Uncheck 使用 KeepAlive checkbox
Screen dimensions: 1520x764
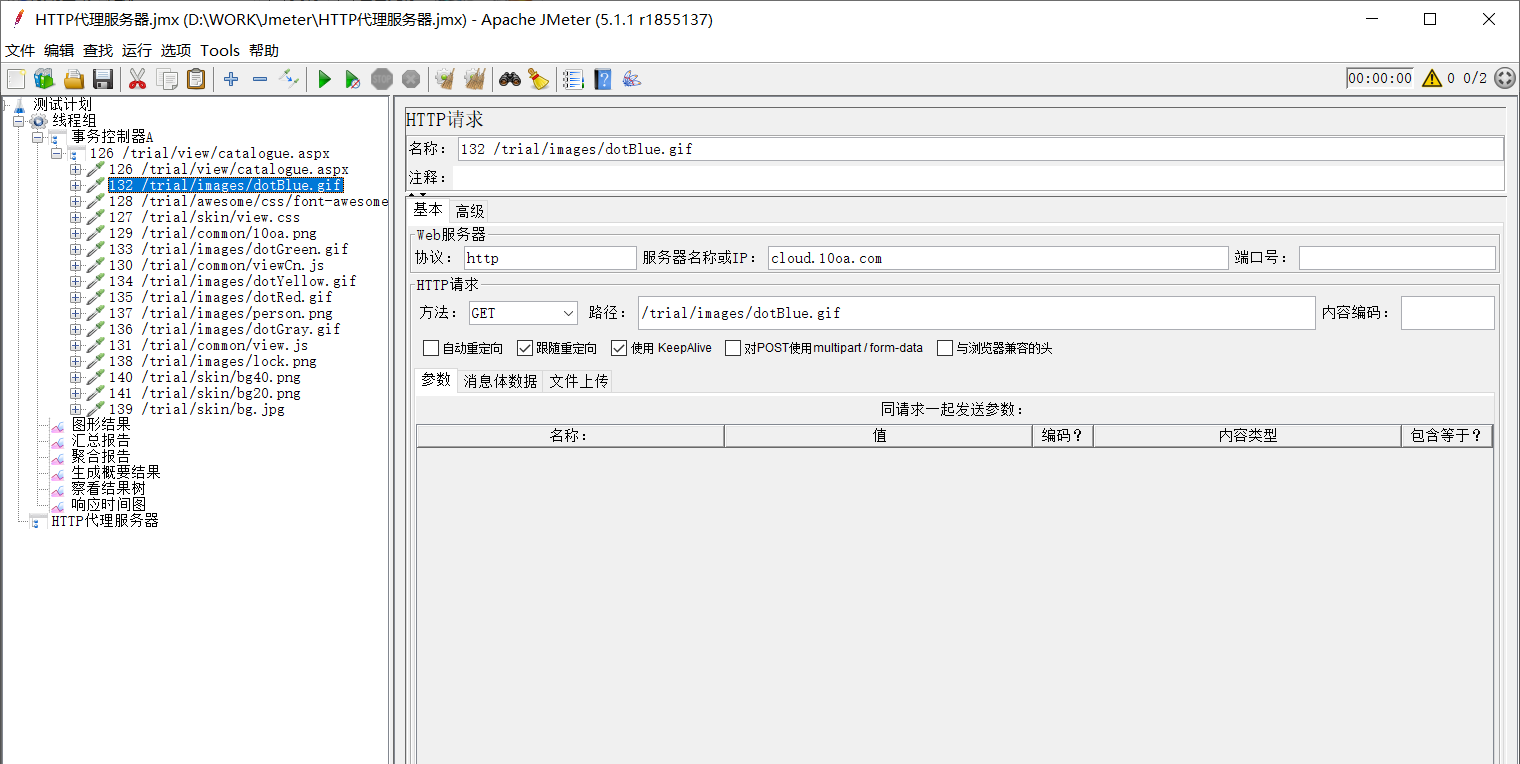pyautogui.click(x=619, y=348)
